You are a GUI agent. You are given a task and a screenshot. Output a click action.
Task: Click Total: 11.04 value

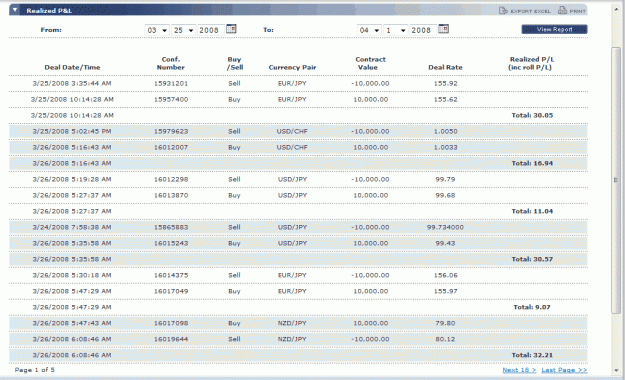click(532, 211)
